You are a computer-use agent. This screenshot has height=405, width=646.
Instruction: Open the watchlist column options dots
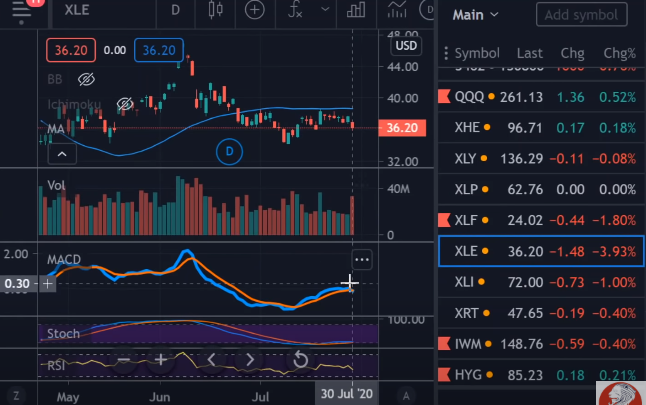pyautogui.click(x=446, y=53)
